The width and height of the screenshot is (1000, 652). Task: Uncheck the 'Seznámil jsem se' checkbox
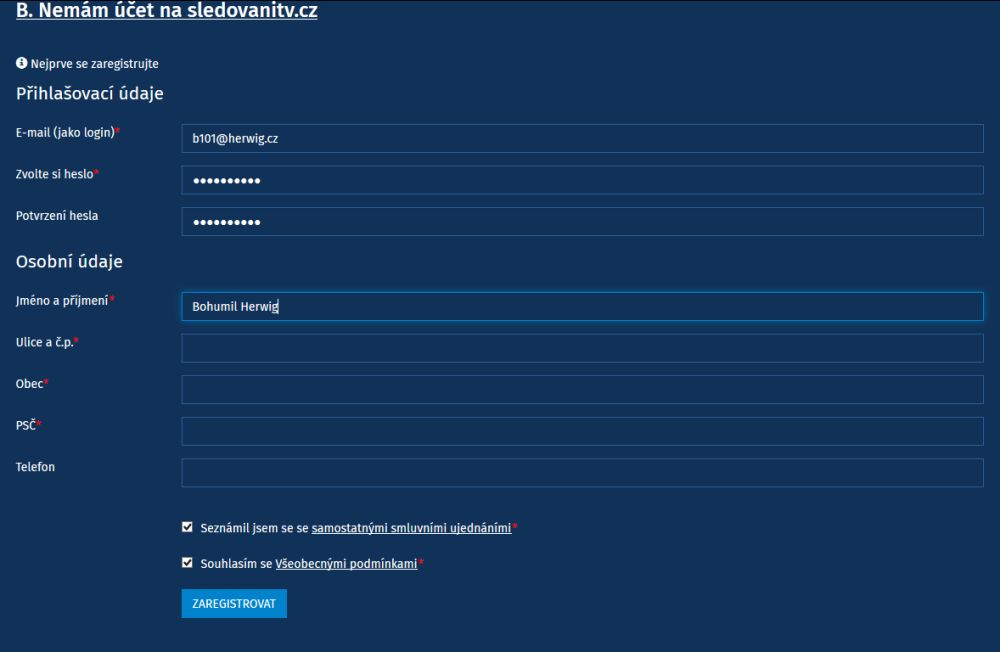[x=187, y=527]
